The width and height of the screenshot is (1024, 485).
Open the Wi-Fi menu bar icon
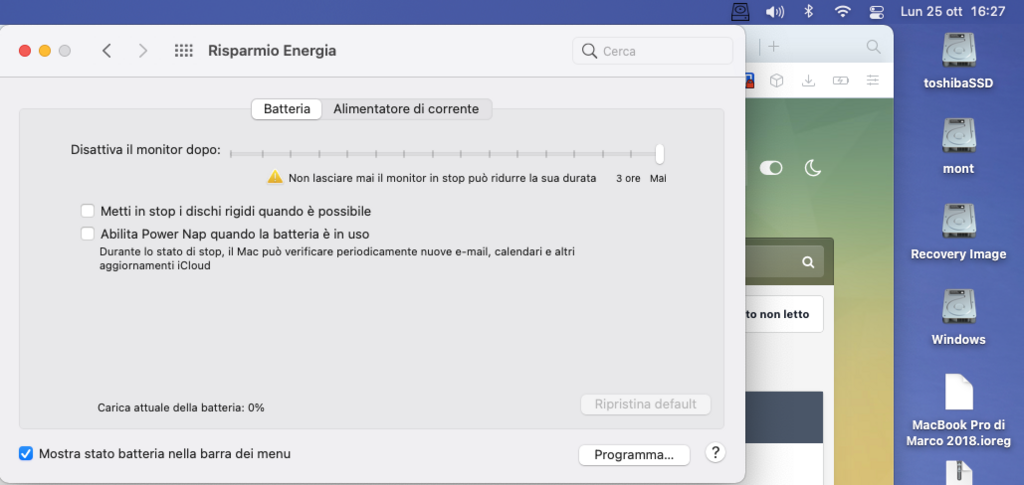point(843,11)
